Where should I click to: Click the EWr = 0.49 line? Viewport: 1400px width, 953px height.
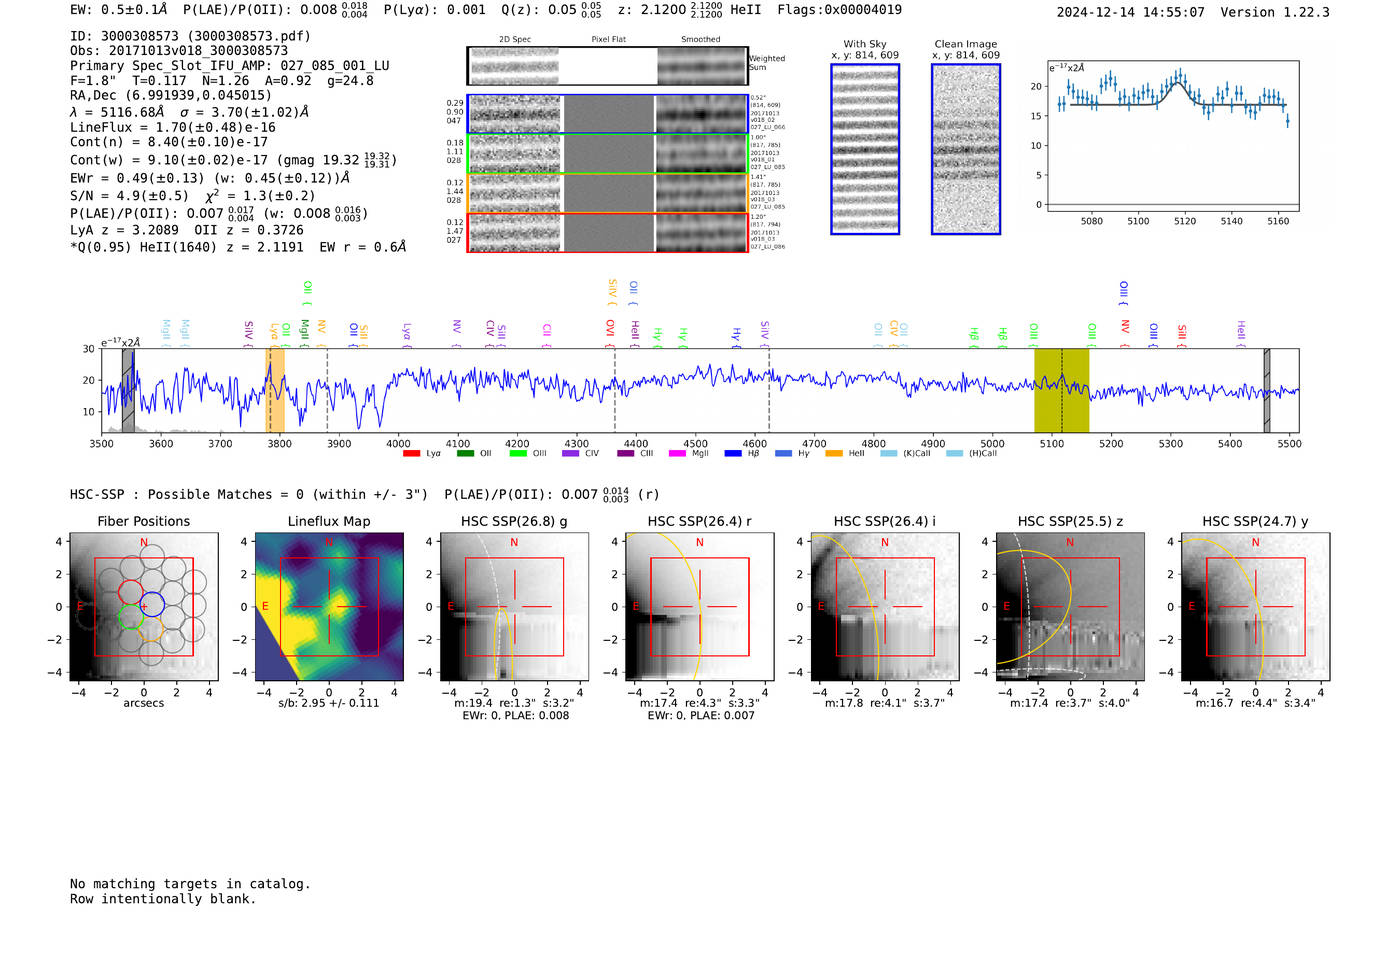click(210, 178)
